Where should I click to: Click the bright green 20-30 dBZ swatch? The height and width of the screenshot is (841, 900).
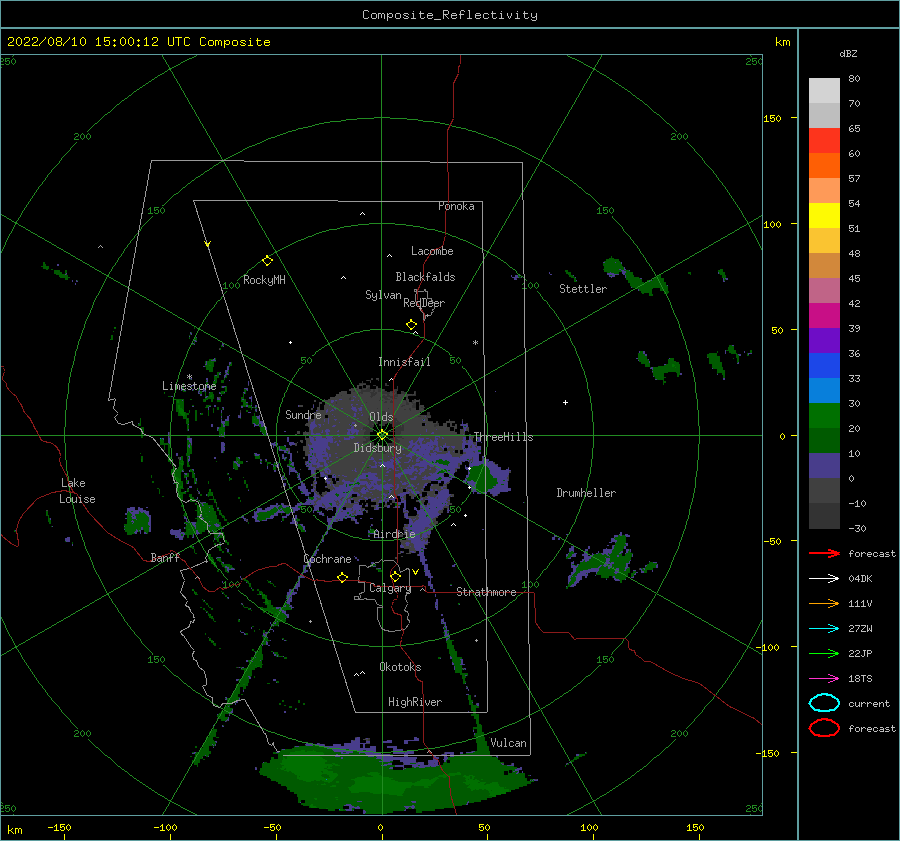pos(824,416)
